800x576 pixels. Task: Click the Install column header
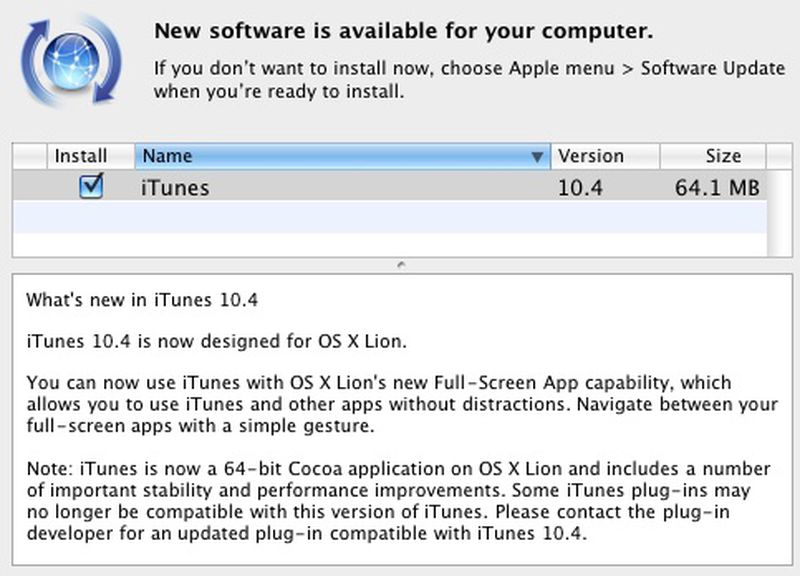point(80,156)
